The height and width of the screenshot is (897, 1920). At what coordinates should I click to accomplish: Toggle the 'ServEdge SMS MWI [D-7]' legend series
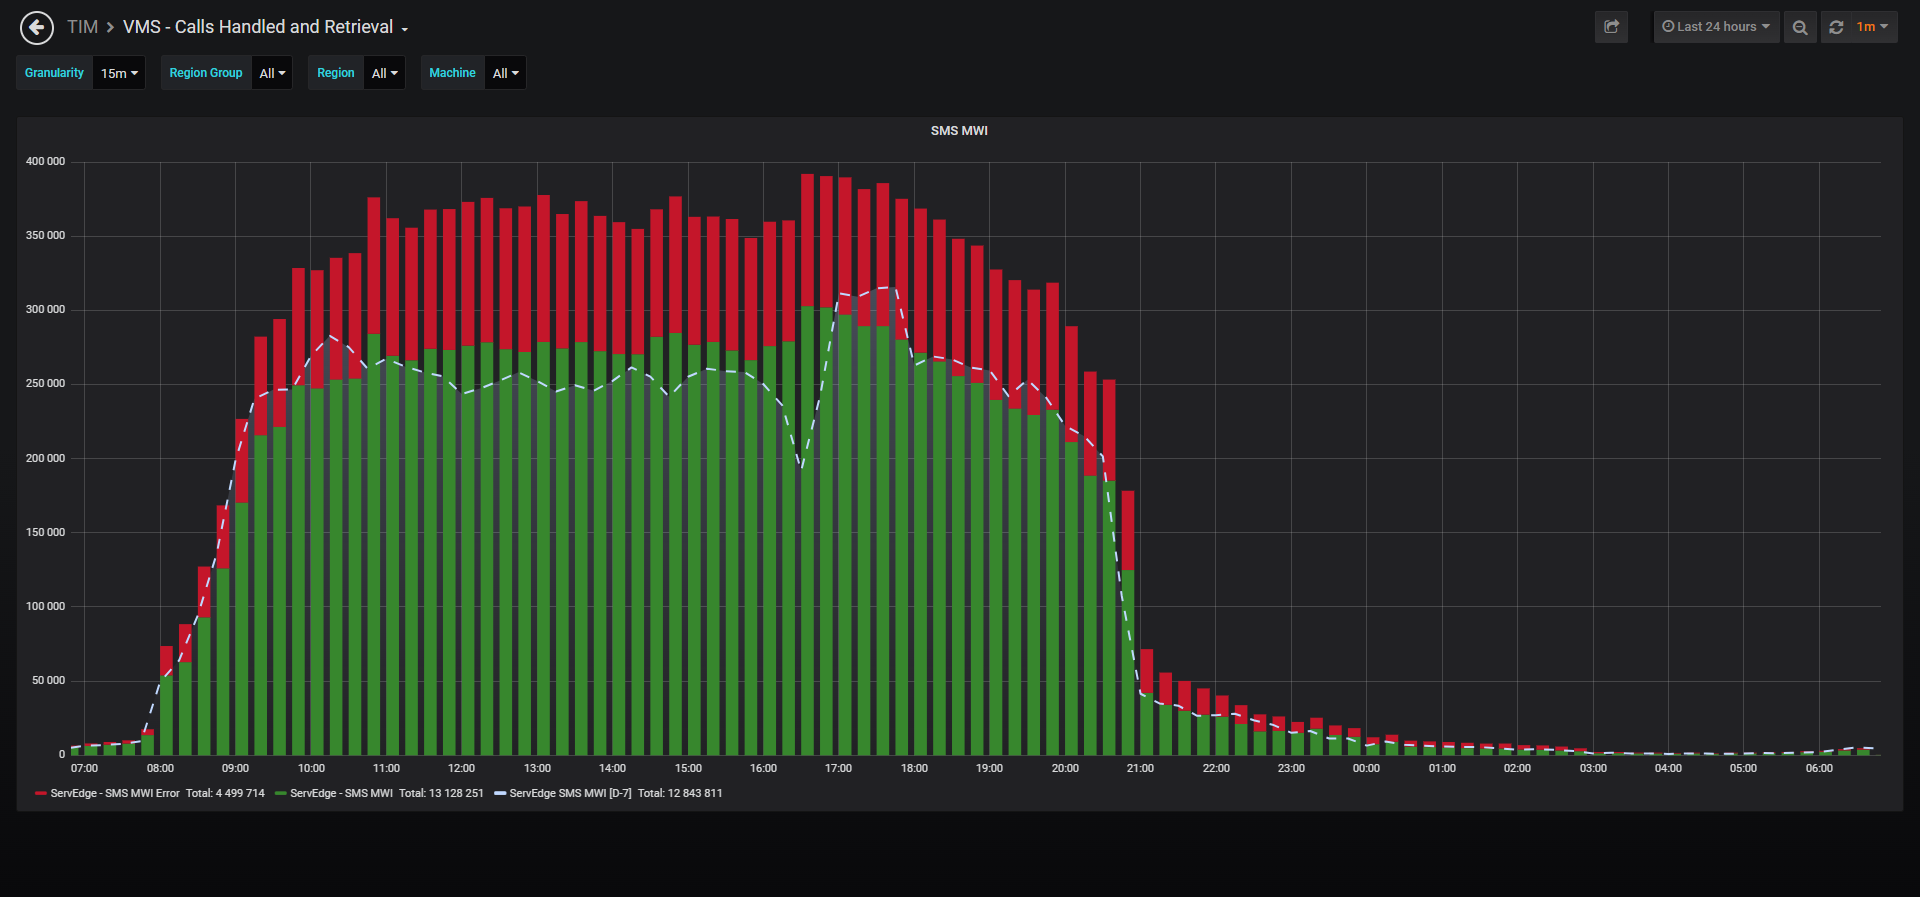(x=570, y=794)
